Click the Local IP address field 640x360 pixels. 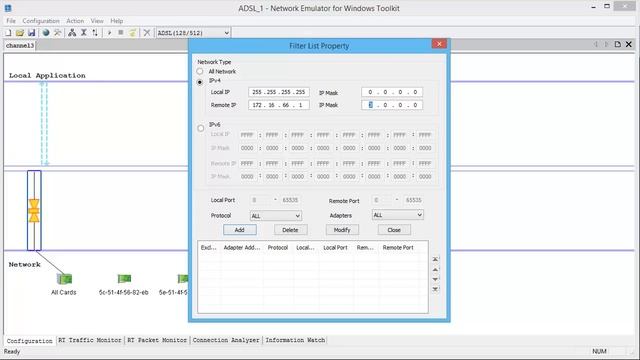[279, 92]
